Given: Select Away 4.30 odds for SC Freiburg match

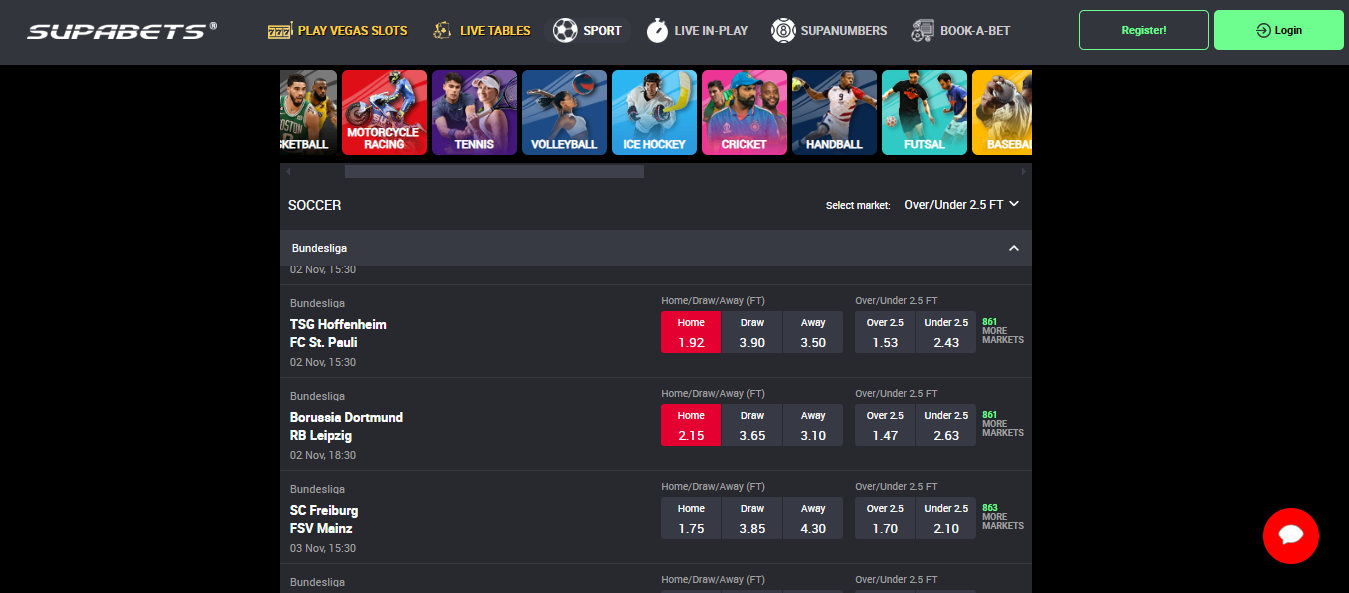Looking at the screenshot, I should (813, 518).
